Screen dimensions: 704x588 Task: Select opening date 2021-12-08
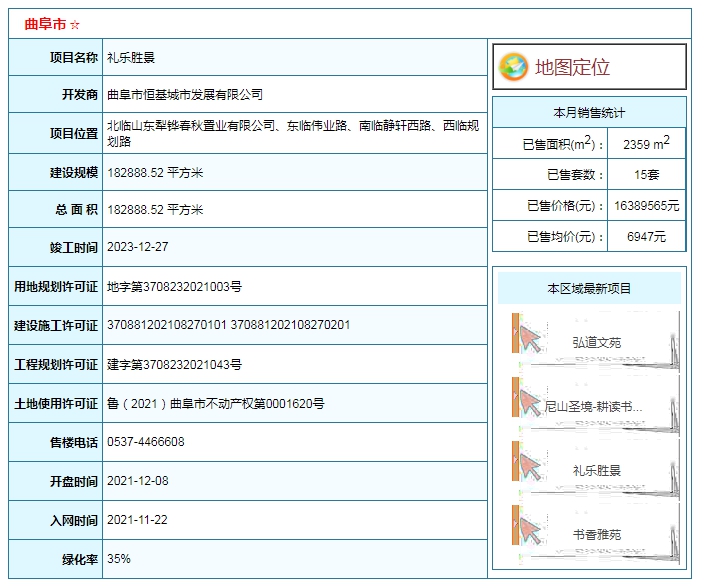(137, 481)
